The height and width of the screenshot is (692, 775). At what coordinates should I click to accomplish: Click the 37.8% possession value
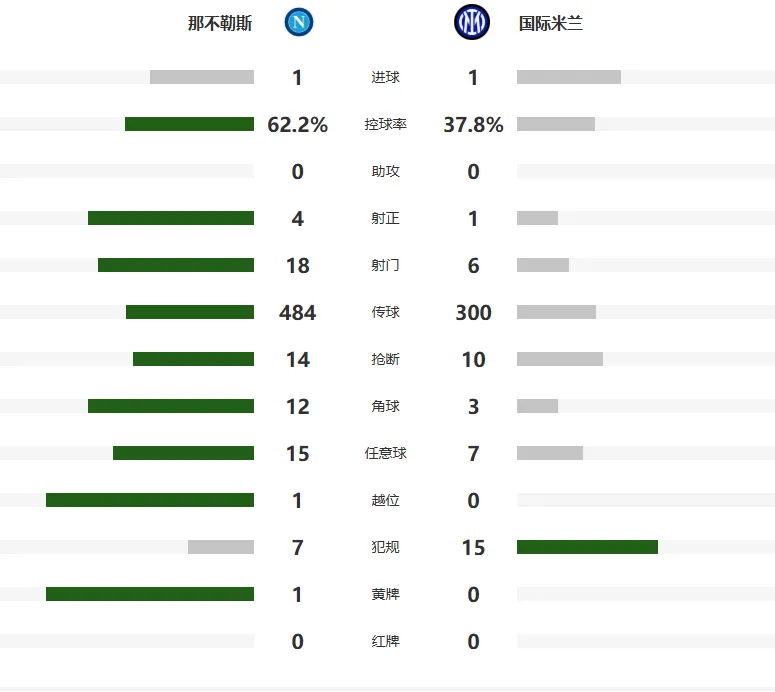[474, 125]
